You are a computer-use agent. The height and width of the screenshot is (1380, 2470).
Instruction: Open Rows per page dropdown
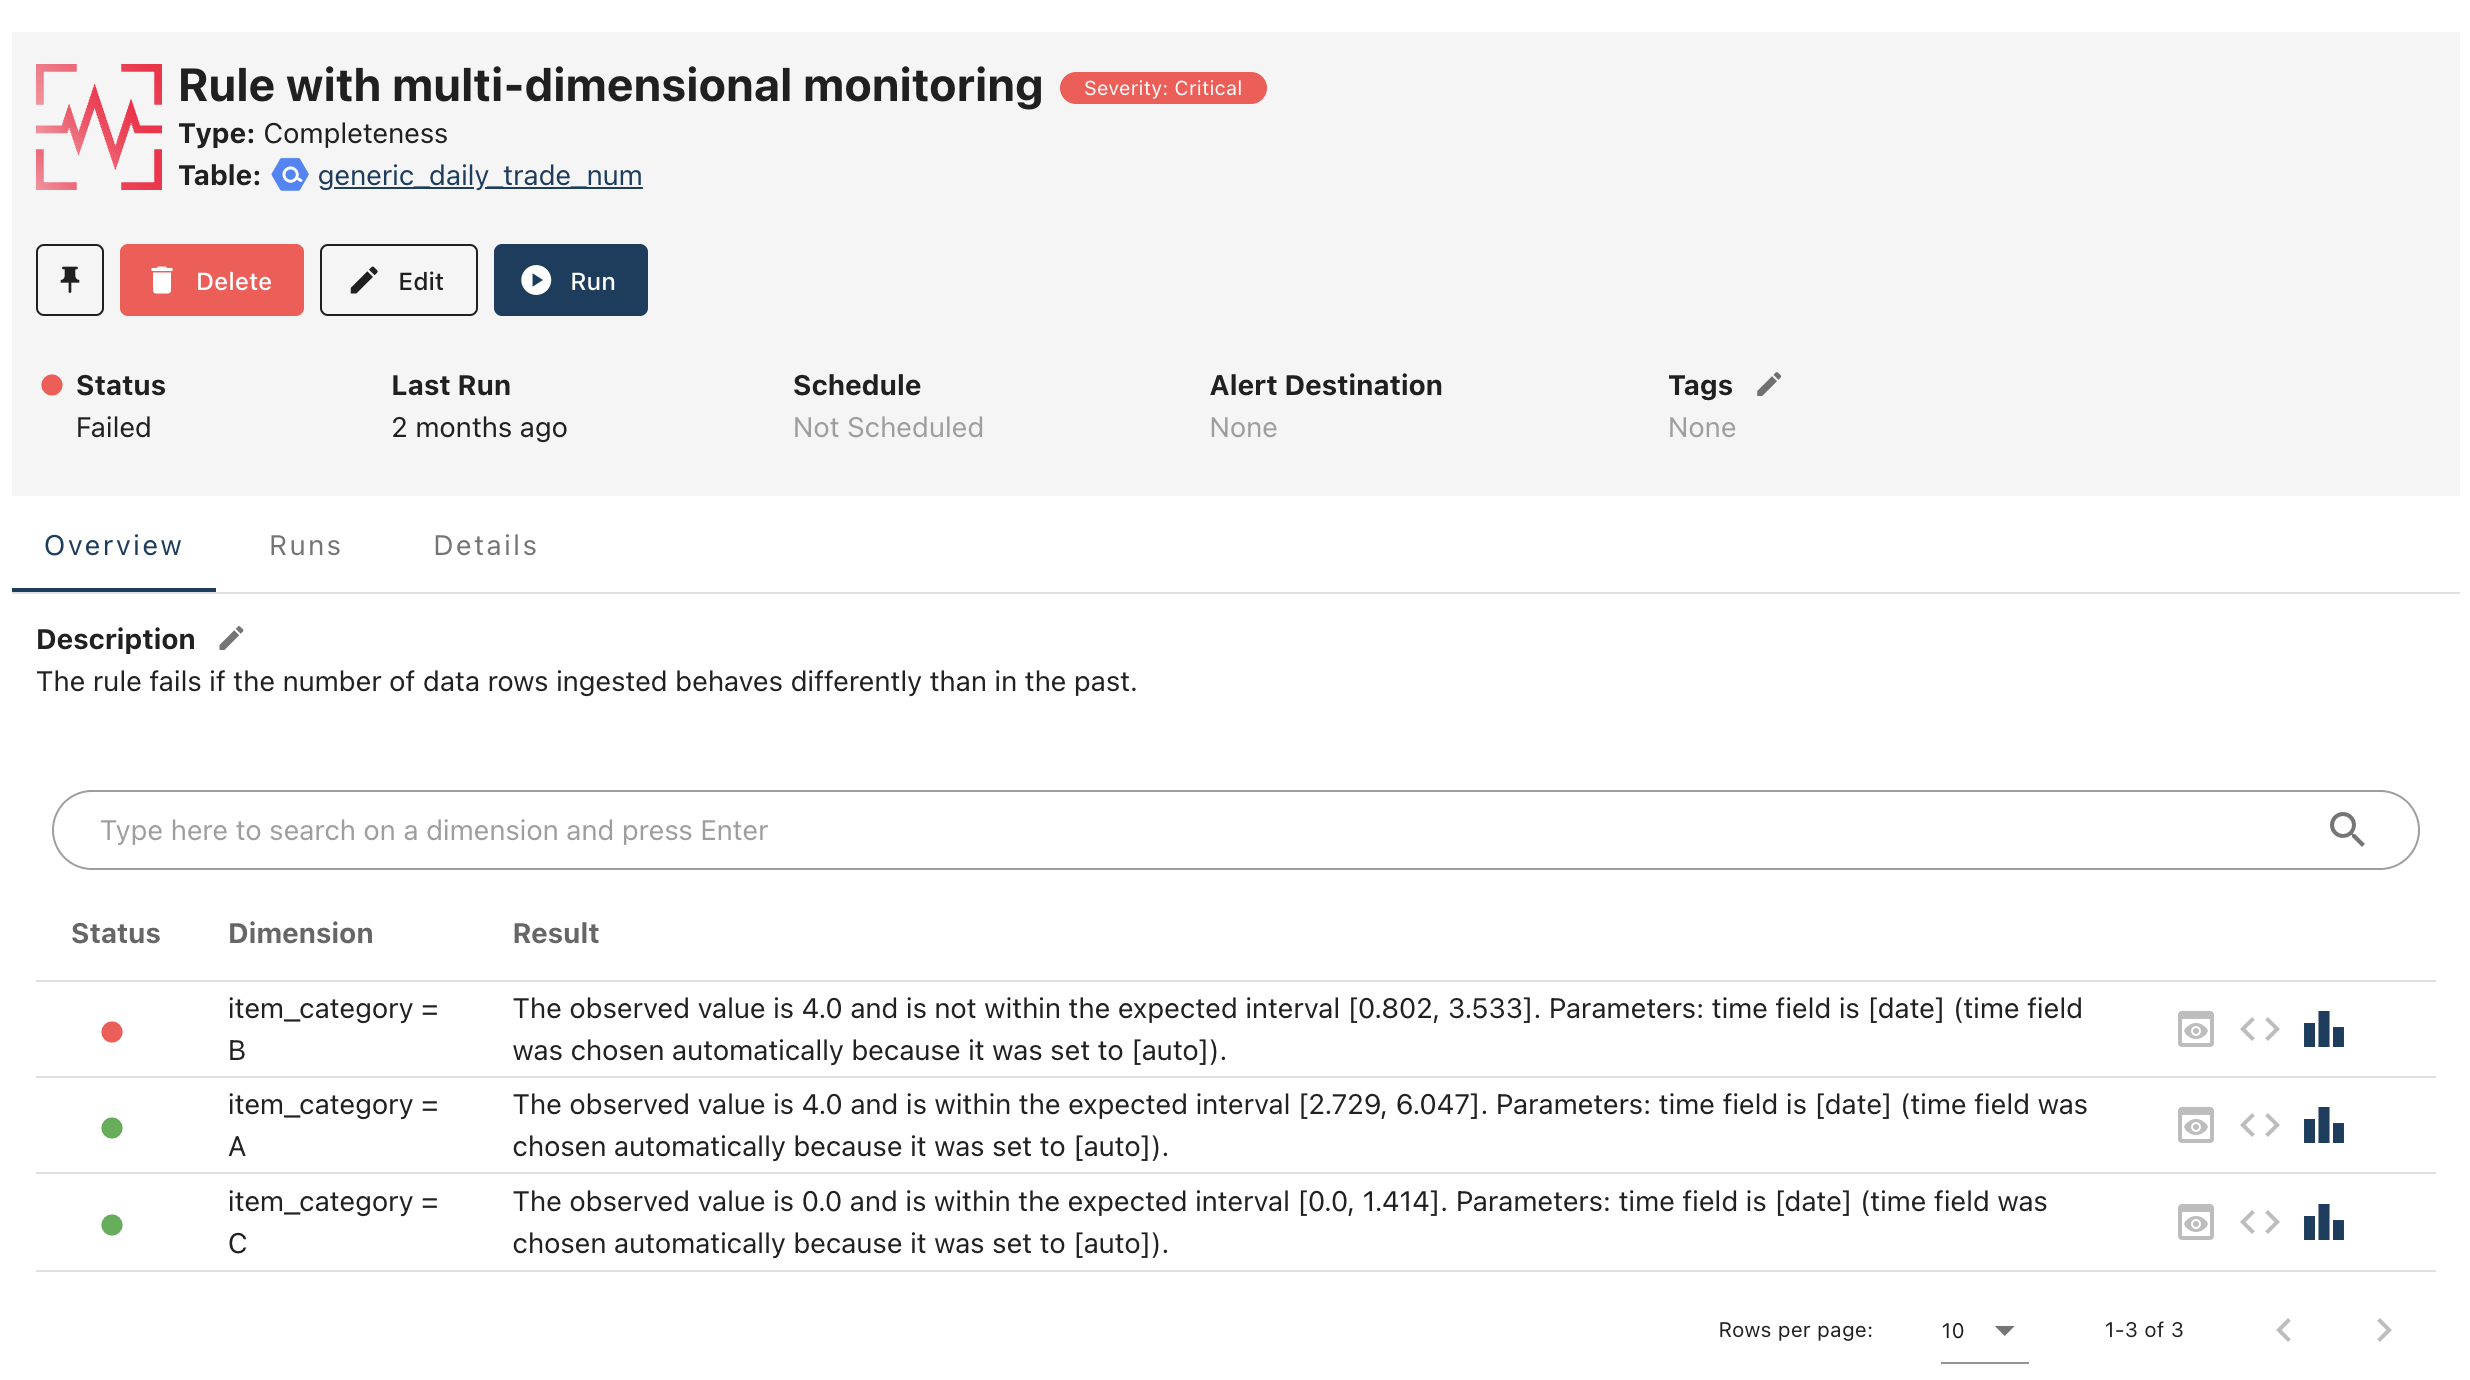1982,1330
